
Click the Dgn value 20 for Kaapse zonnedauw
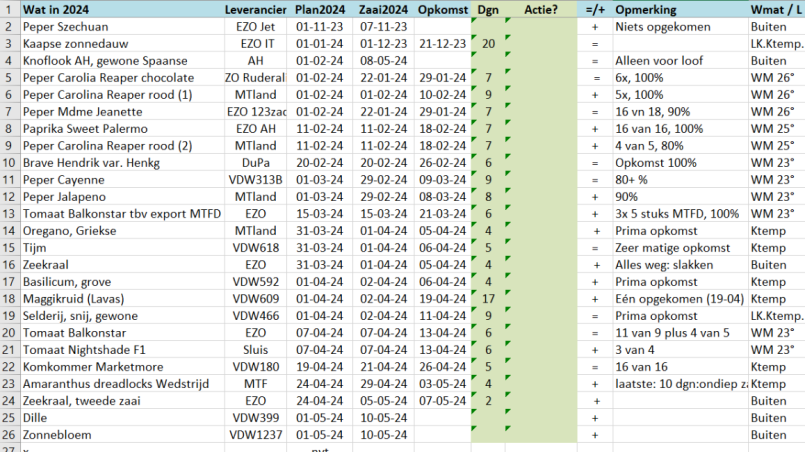point(488,43)
